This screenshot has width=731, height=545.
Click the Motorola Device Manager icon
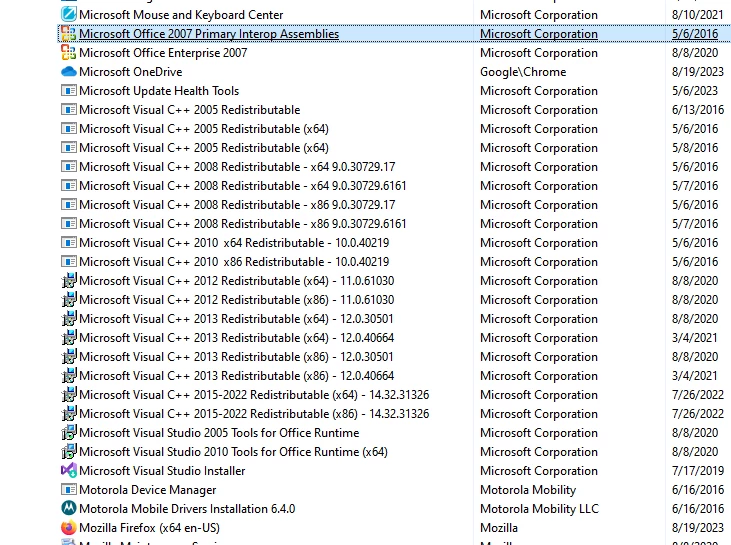click(69, 490)
